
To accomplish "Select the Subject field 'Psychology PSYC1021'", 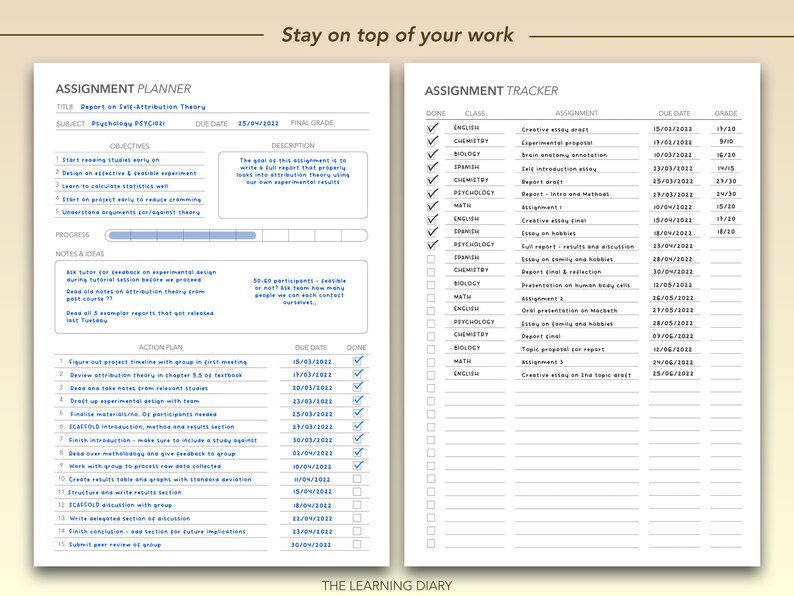I will 128,123.
